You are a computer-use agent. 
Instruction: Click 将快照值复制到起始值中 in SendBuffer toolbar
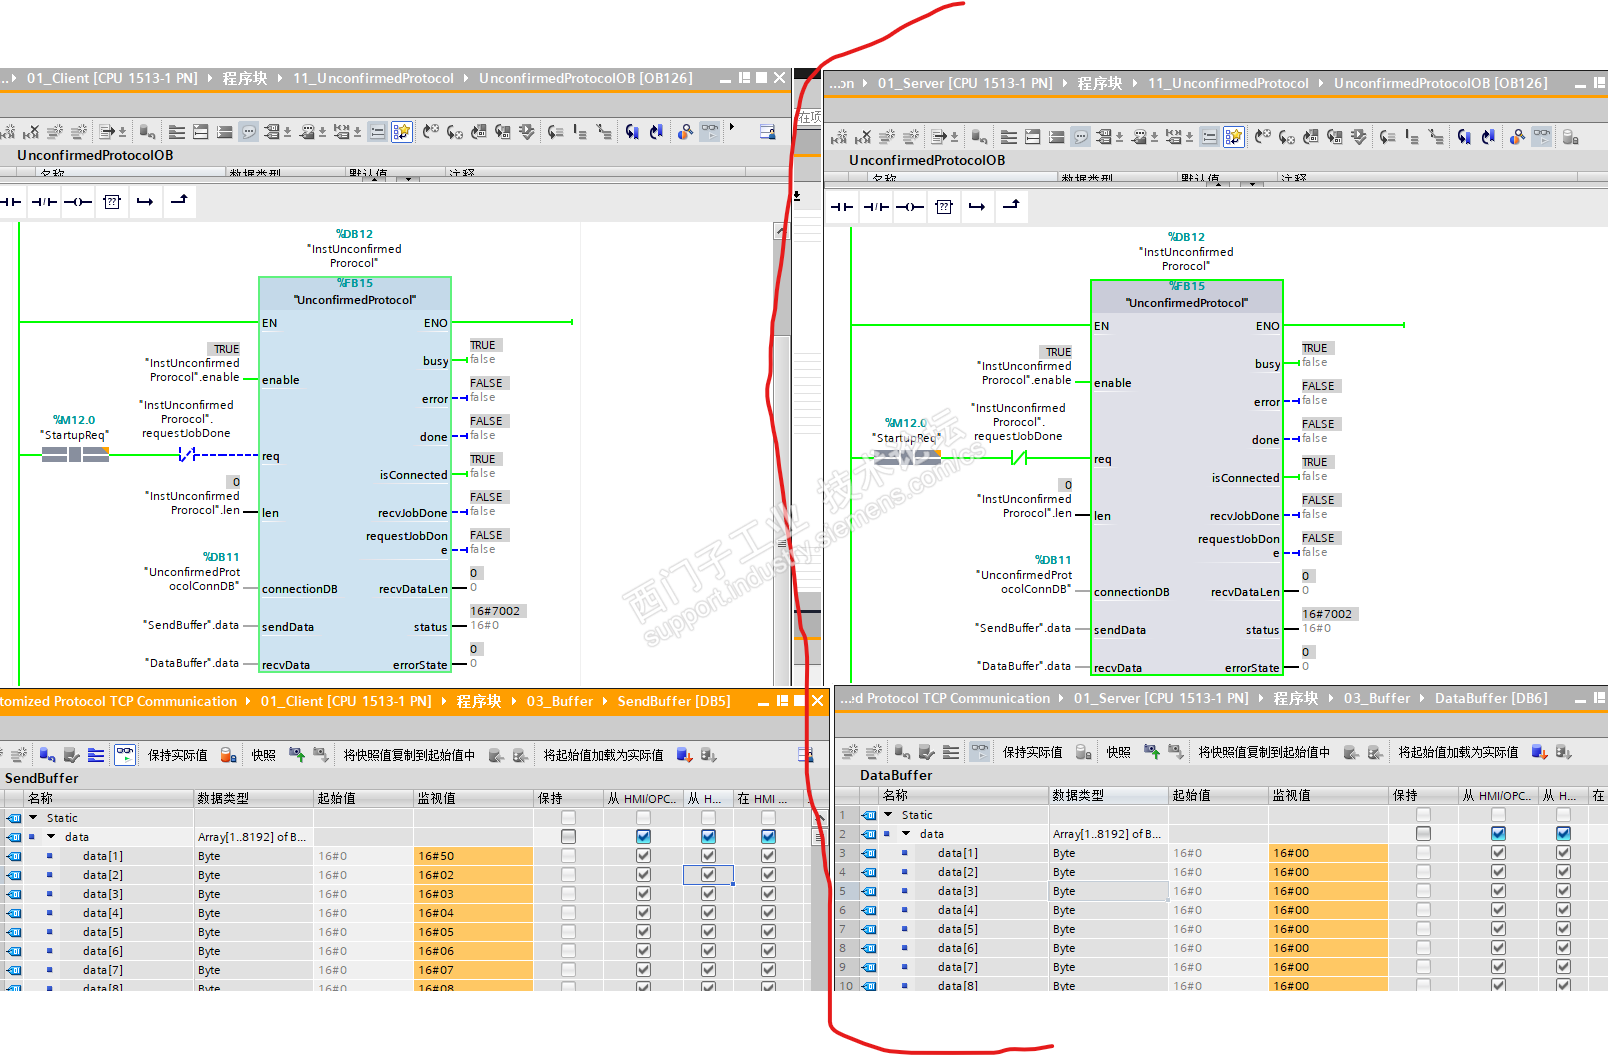(409, 755)
